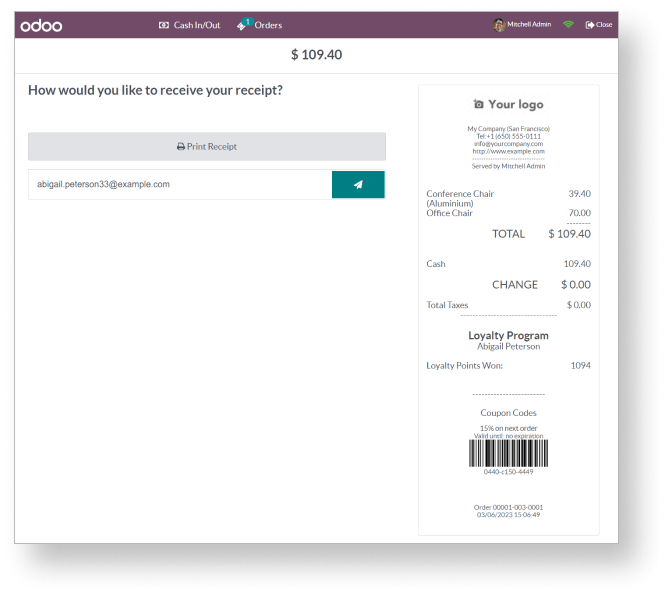Send receipt by email with paper plane button

358,185
